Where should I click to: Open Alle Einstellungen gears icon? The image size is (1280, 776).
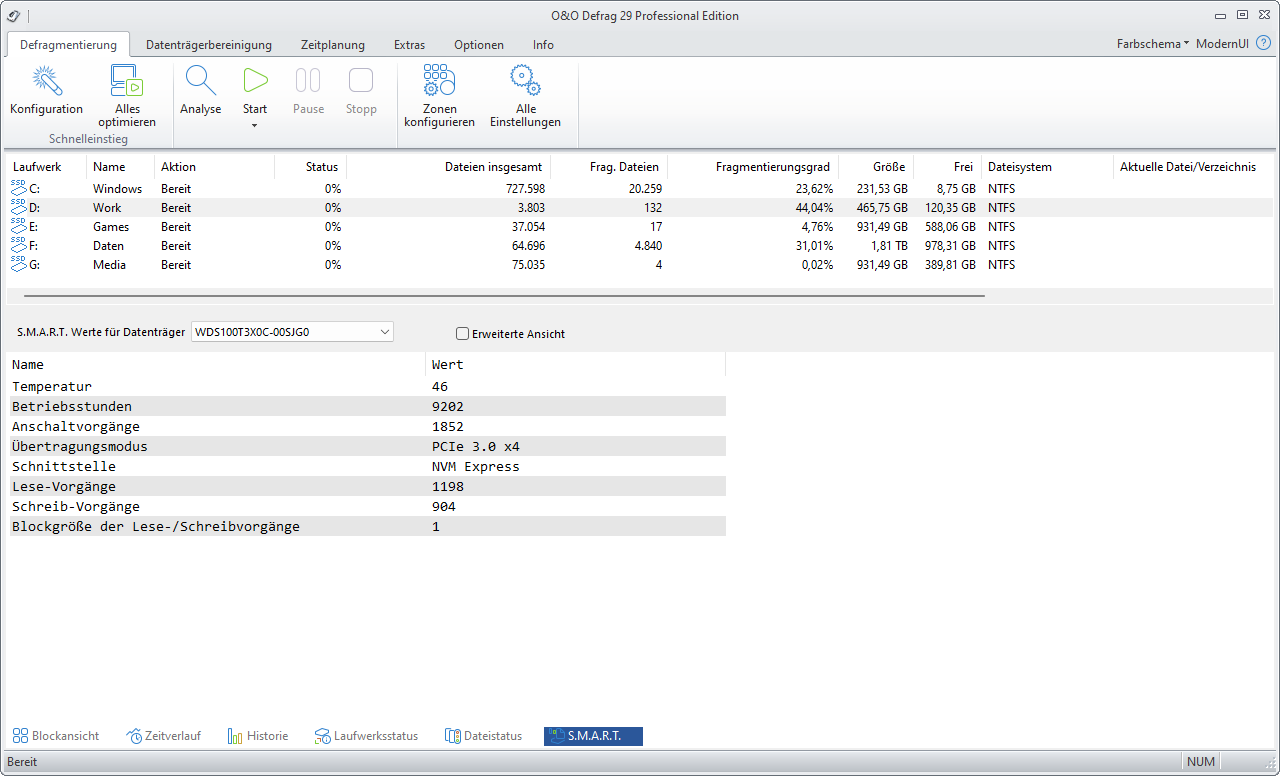click(x=525, y=81)
